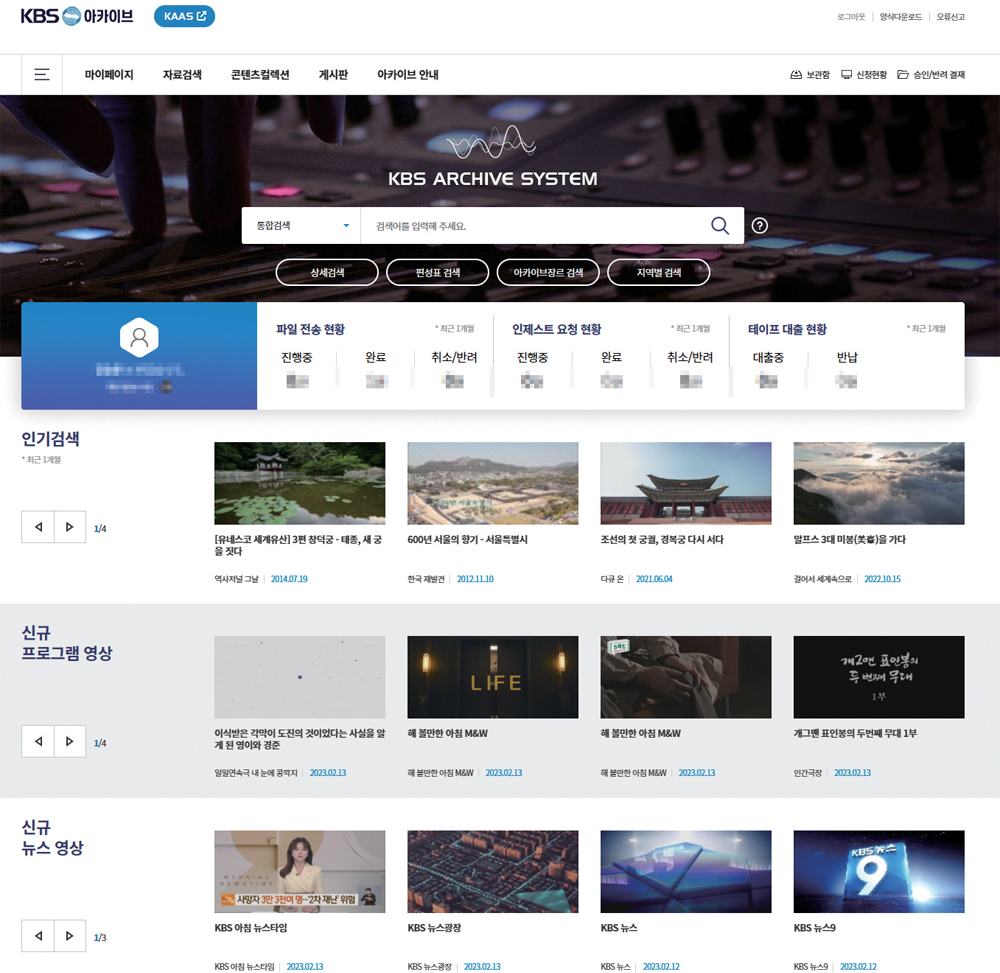Click the 아카이브장르 검색 button
1000x973 pixels.
[548, 272]
